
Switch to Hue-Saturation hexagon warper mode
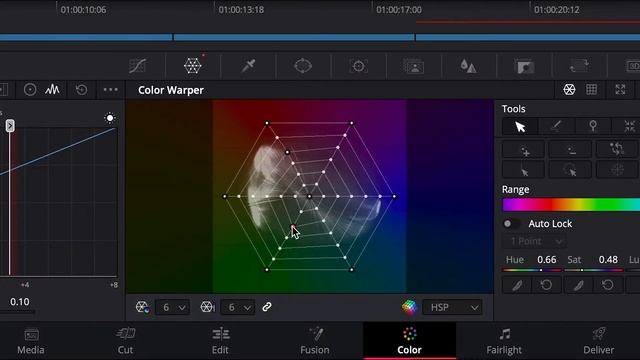click(569, 89)
